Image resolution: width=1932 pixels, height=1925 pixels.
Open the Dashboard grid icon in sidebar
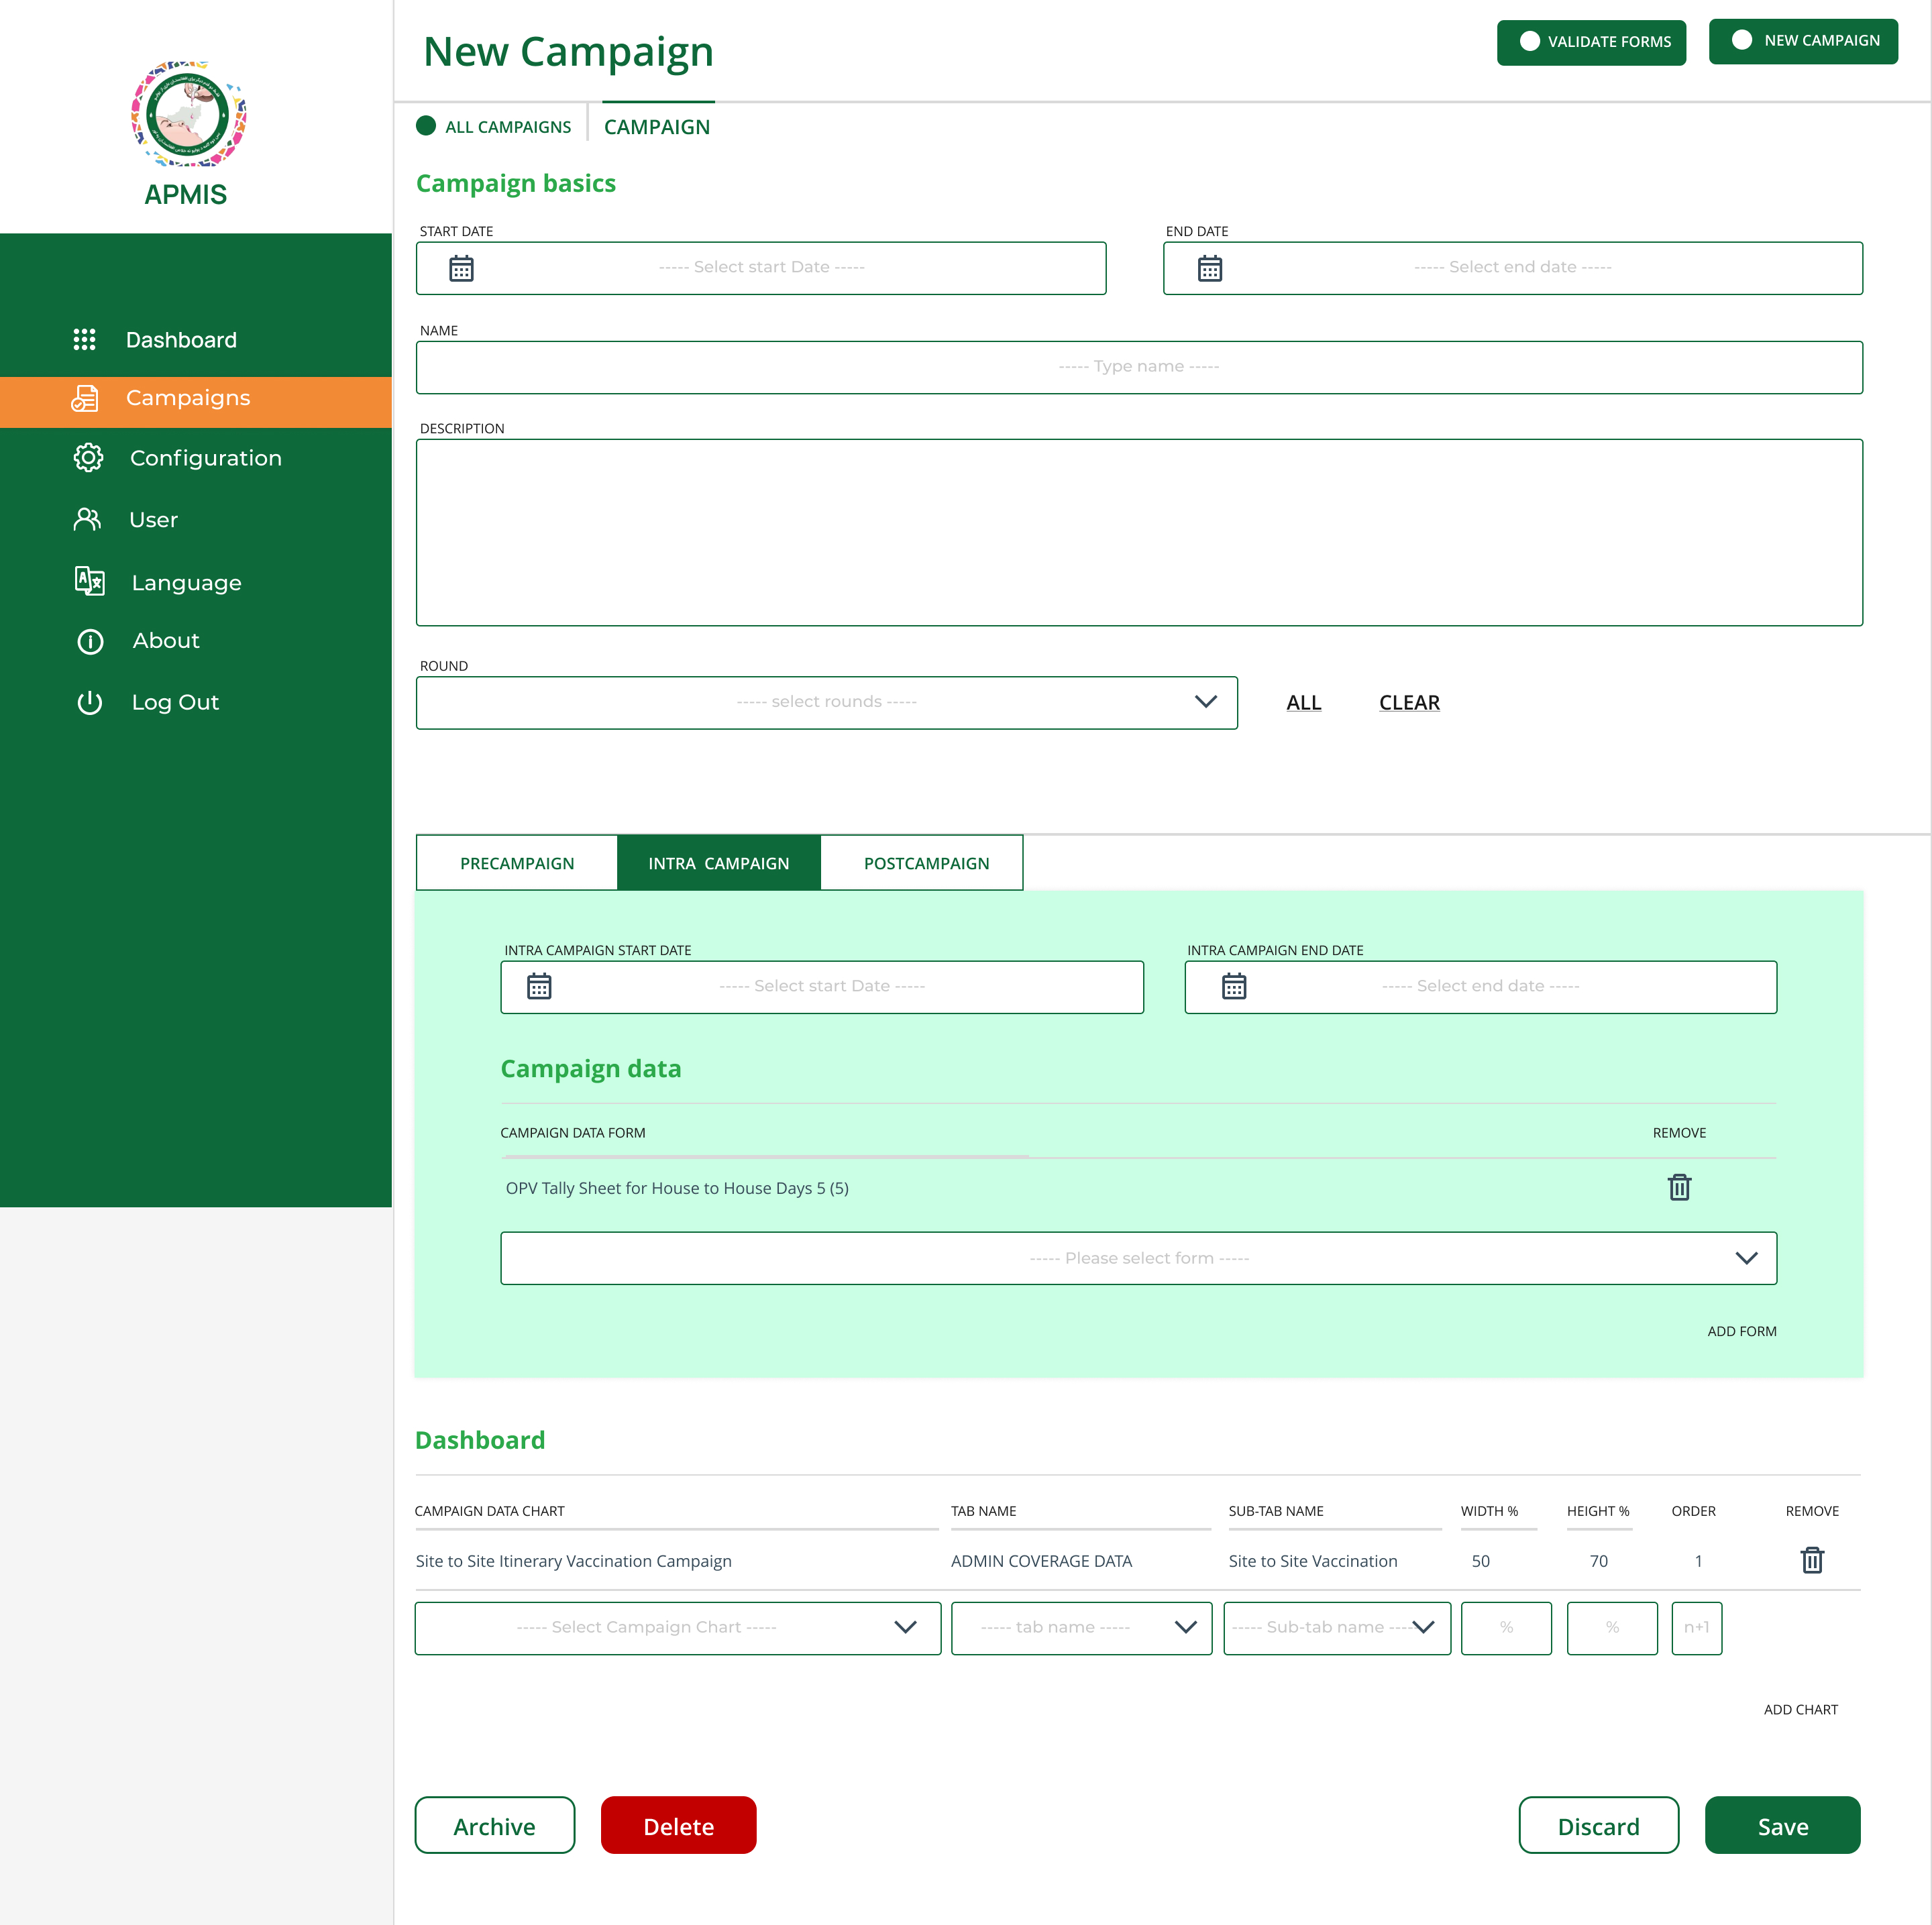(x=86, y=340)
